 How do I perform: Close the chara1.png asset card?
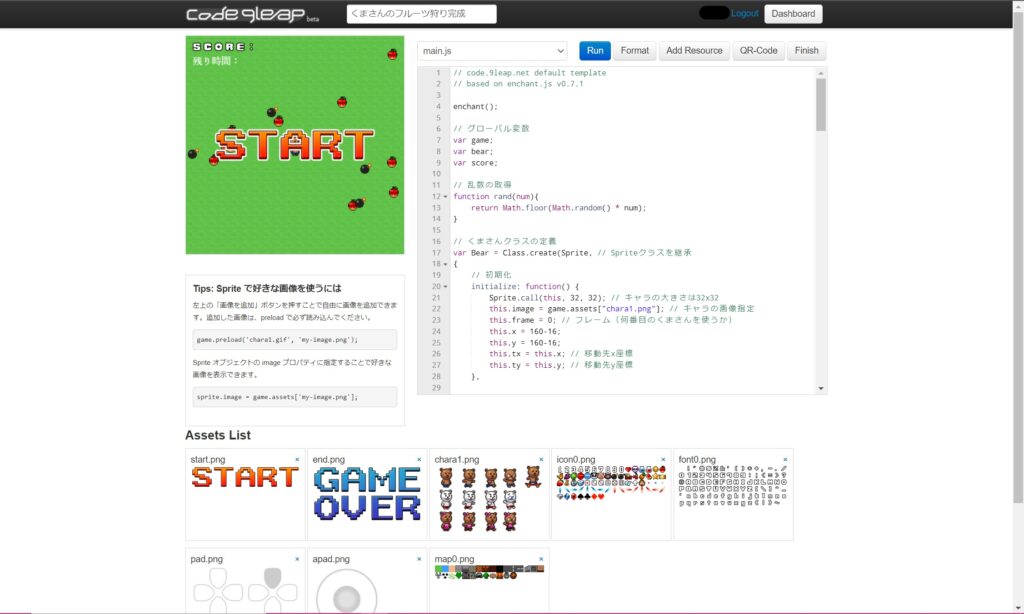[x=541, y=460]
